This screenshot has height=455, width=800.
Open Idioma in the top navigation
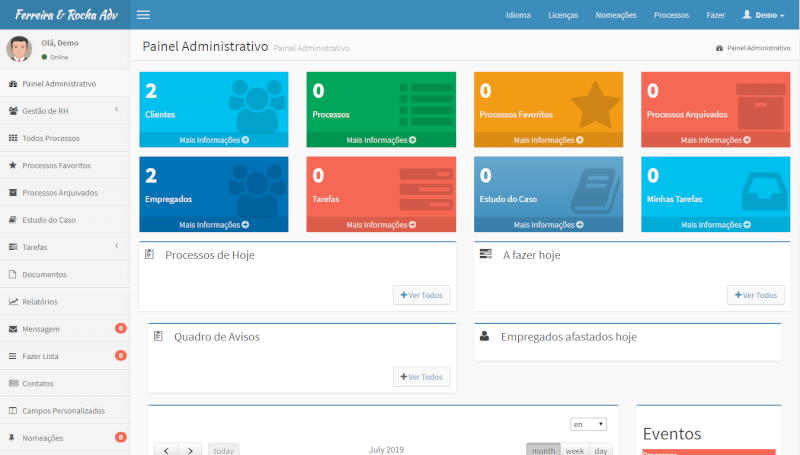[518, 15]
